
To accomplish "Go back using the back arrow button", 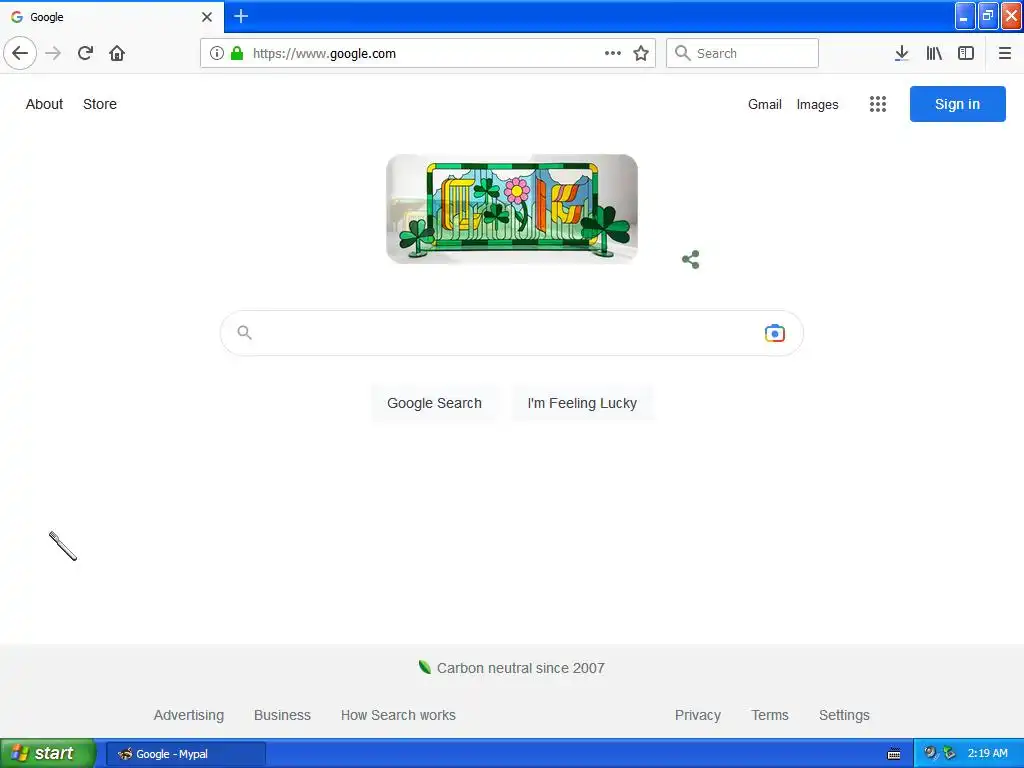I will coord(20,53).
